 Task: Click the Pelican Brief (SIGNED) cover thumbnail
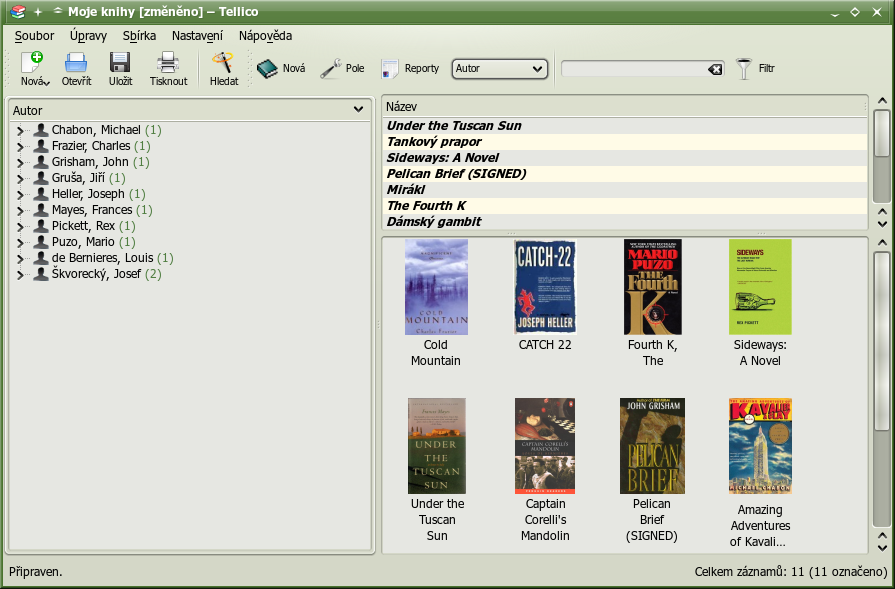pyautogui.click(x=652, y=446)
